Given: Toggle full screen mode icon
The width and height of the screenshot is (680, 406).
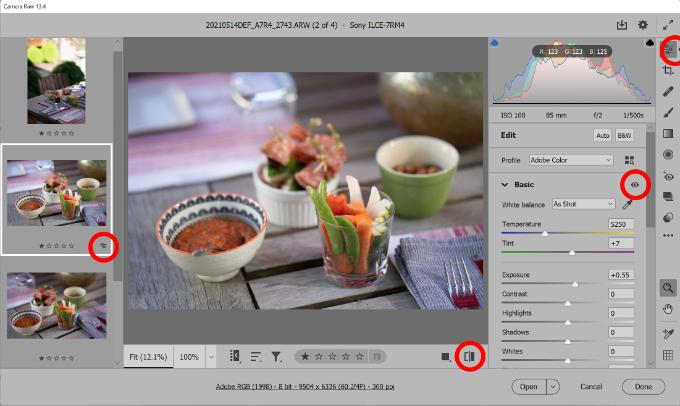Looking at the screenshot, I should (668, 25).
